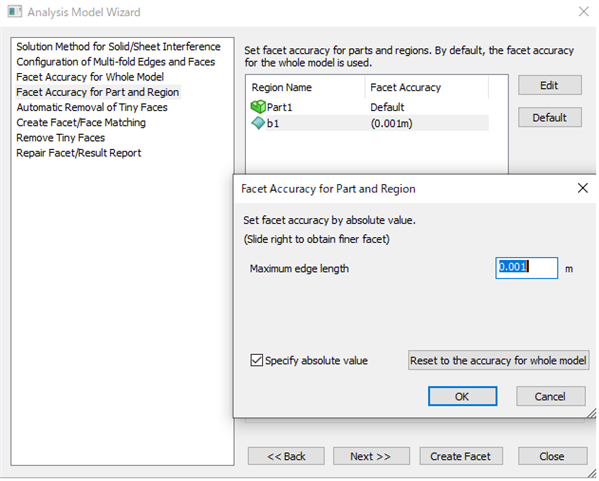Open Create Facet/Face Matching step
The height and width of the screenshot is (481, 599).
tap(81, 123)
